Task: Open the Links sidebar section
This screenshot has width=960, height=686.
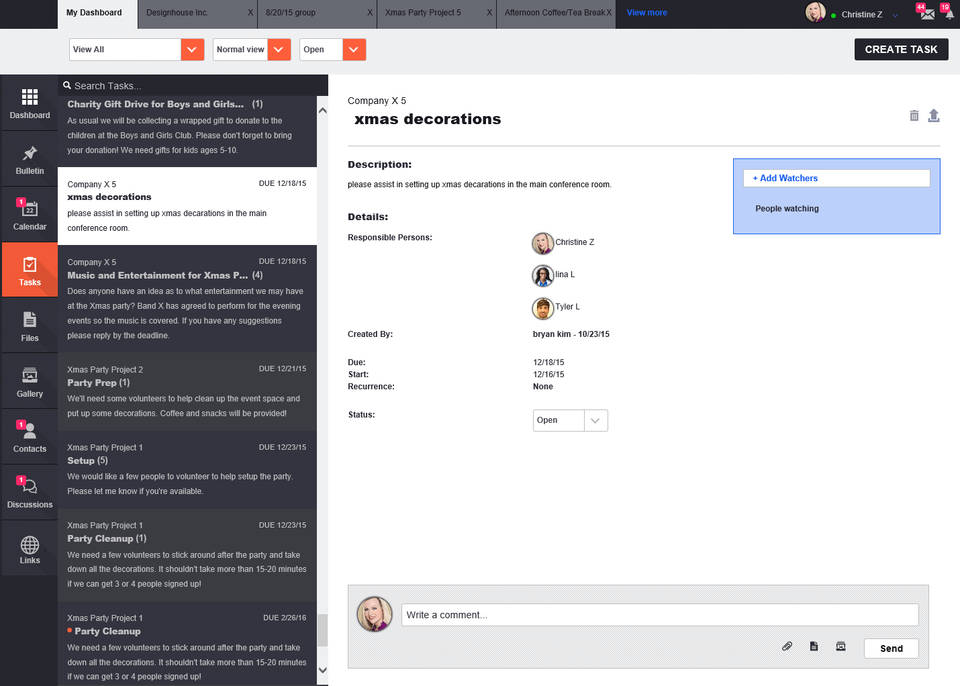Action: click(29, 549)
